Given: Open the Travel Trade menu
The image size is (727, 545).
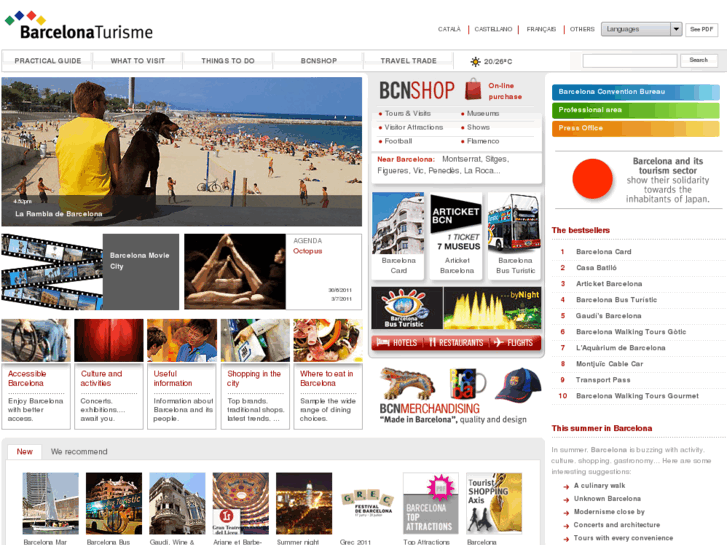Looking at the screenshot, I should tap(408, 61).
